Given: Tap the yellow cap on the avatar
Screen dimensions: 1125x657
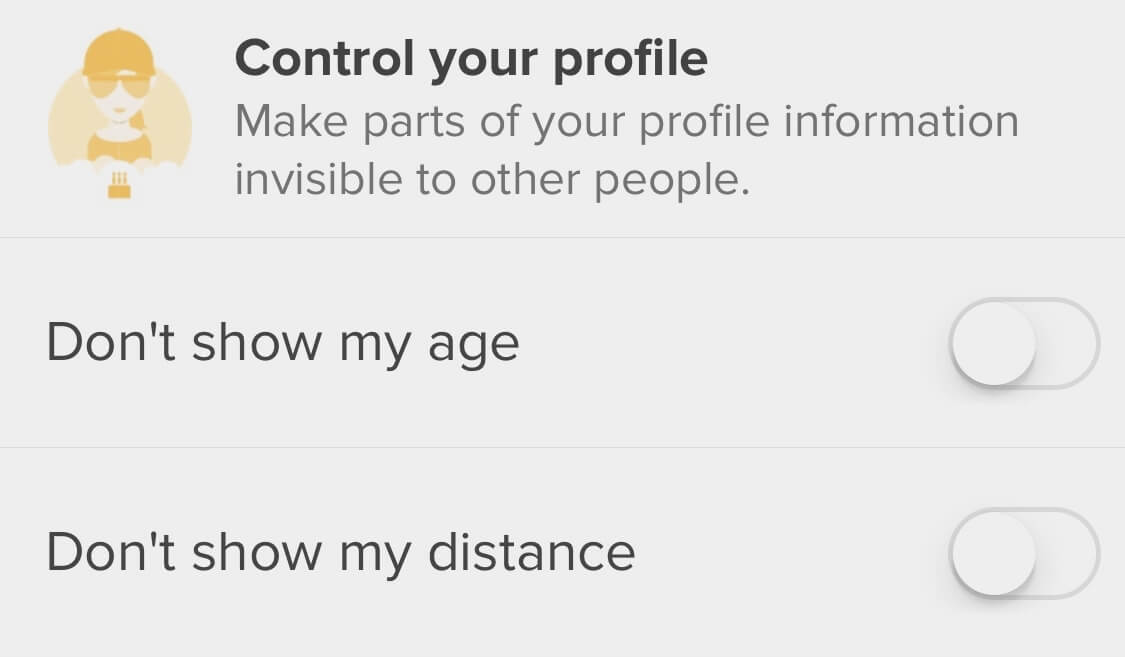Looking at the screenshot, I should pos(117,55).
